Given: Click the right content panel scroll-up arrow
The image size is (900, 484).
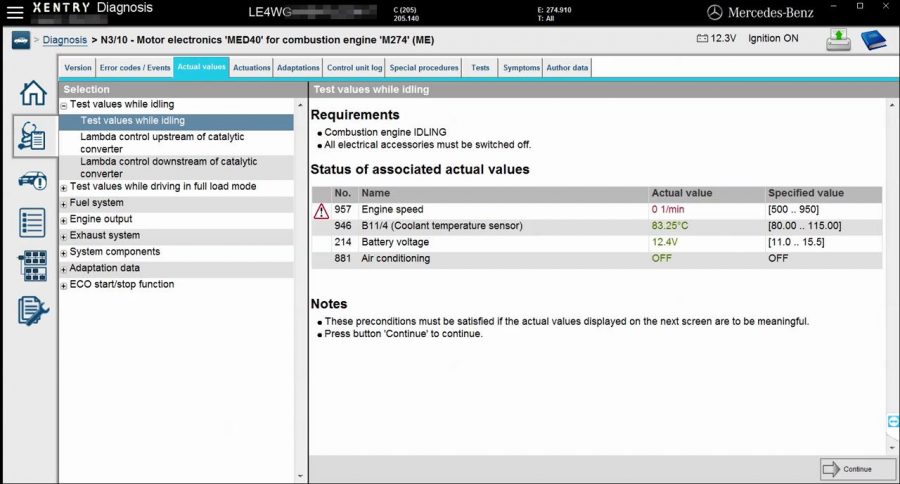Looking at the screenshot, I should click(x=891, y=105).
